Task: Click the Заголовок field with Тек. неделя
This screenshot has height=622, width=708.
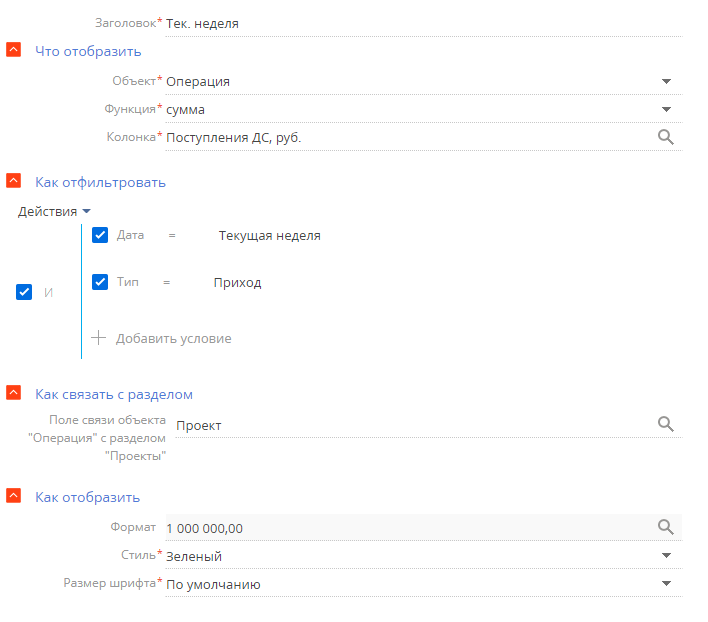Action: click(424, 23)
